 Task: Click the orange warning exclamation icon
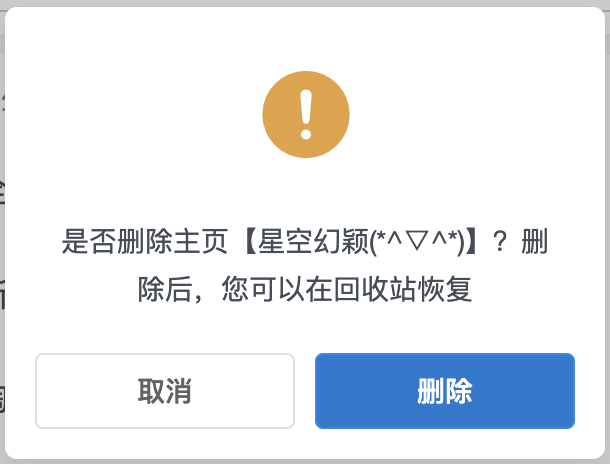point(306,114)
